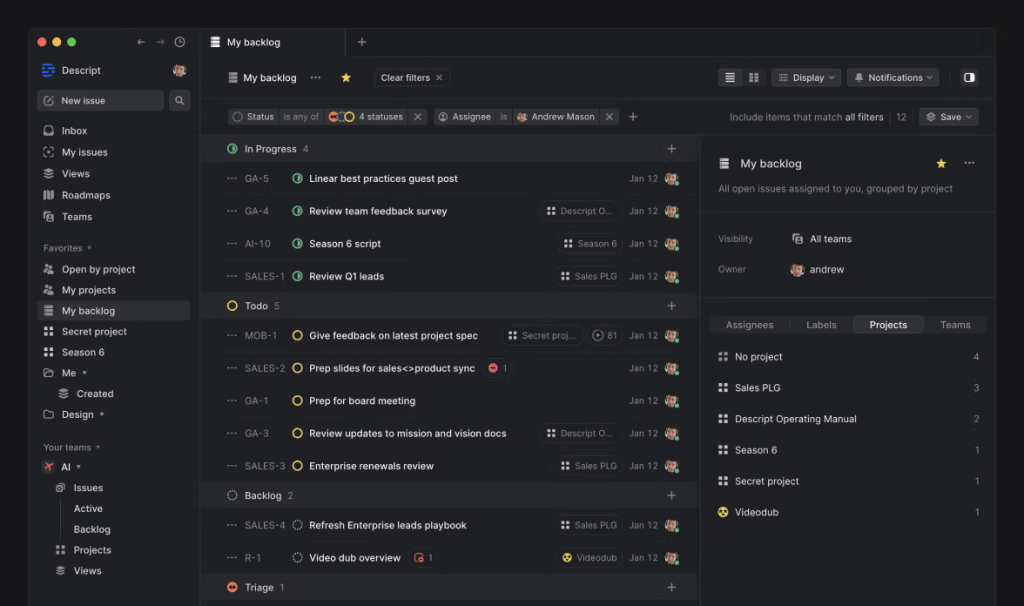Click blocked indicator on Prep slides issue
Viewport: 1024px width, 606px height.
point(498,368)
